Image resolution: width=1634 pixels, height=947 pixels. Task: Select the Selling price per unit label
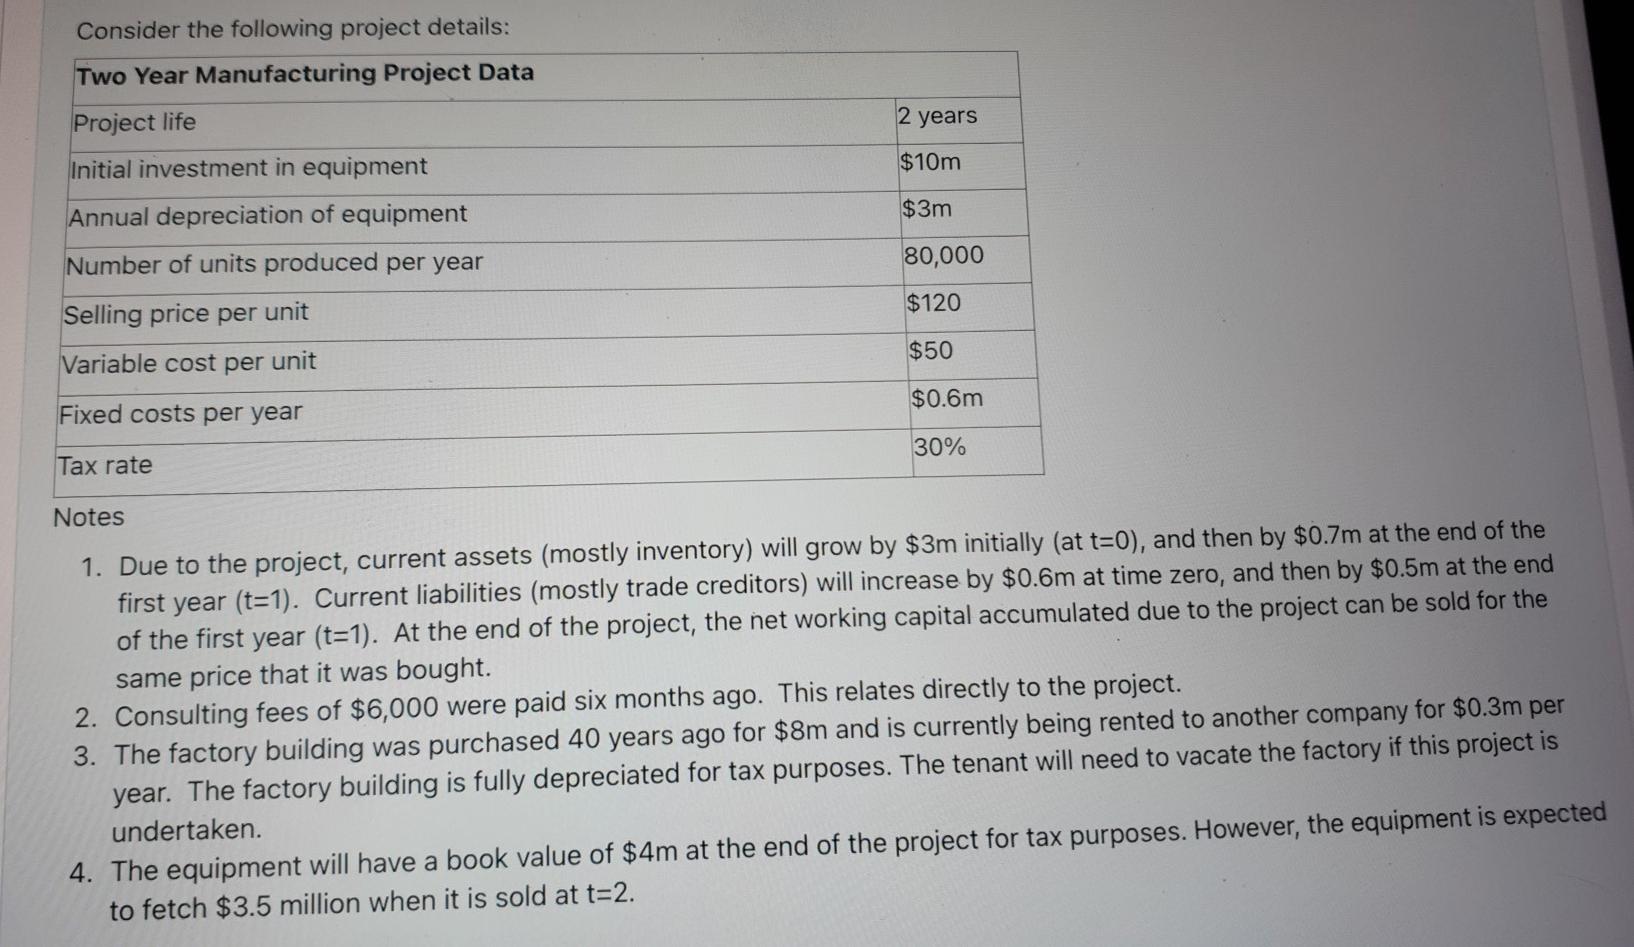click(186, 313)
